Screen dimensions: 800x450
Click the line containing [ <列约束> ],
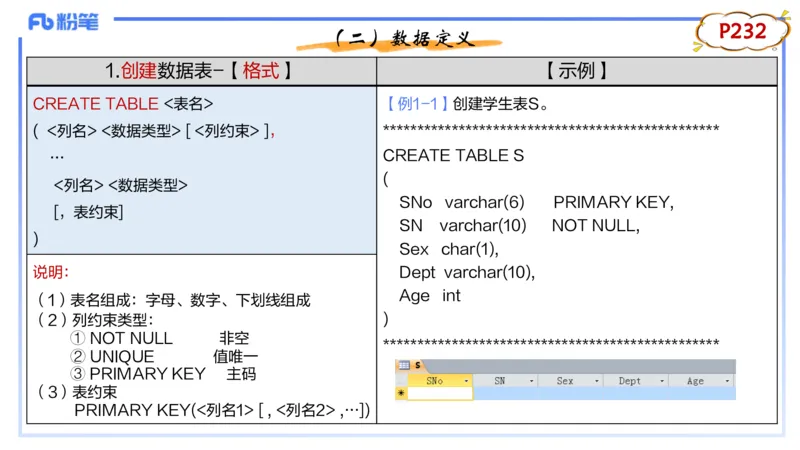point(154,131)
